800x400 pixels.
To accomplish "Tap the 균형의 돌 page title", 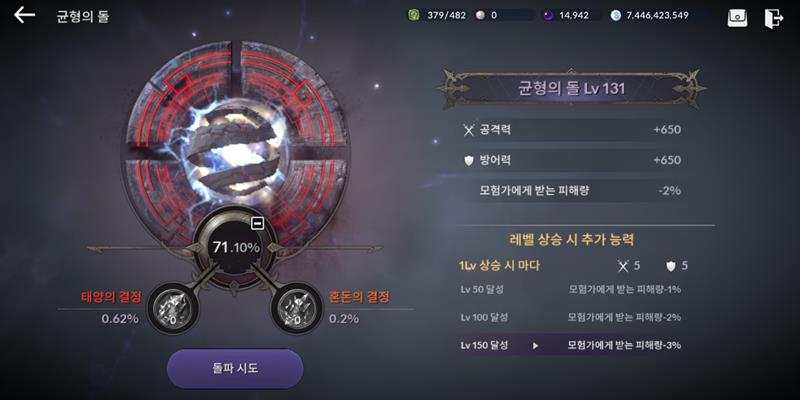I will coord(83,16).
